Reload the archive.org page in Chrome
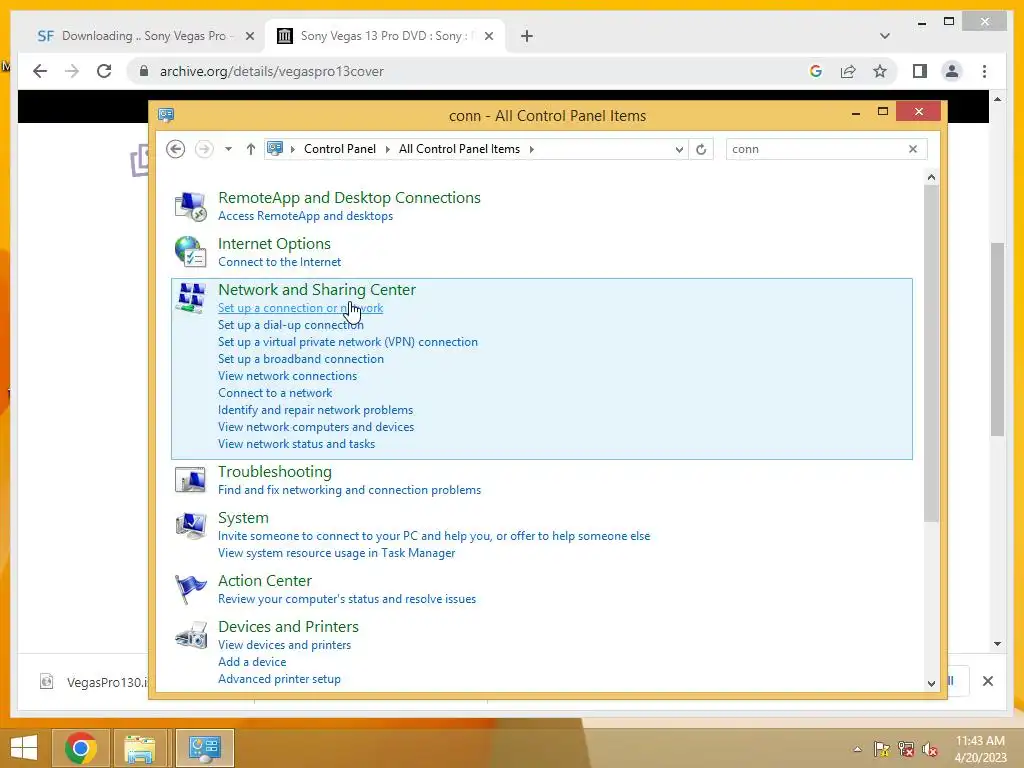Screen dimensions: 1024x768 click(x=104, y=71)
